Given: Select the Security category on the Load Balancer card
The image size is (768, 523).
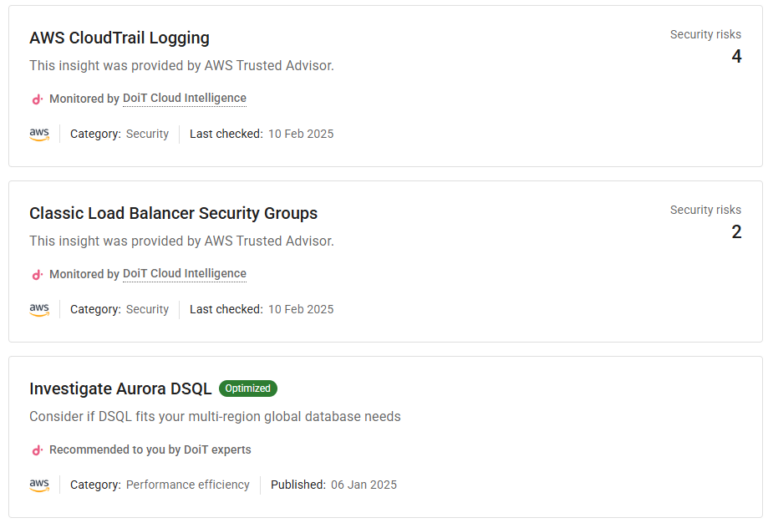Looking at the screenshot, I should tap(147, 310).
